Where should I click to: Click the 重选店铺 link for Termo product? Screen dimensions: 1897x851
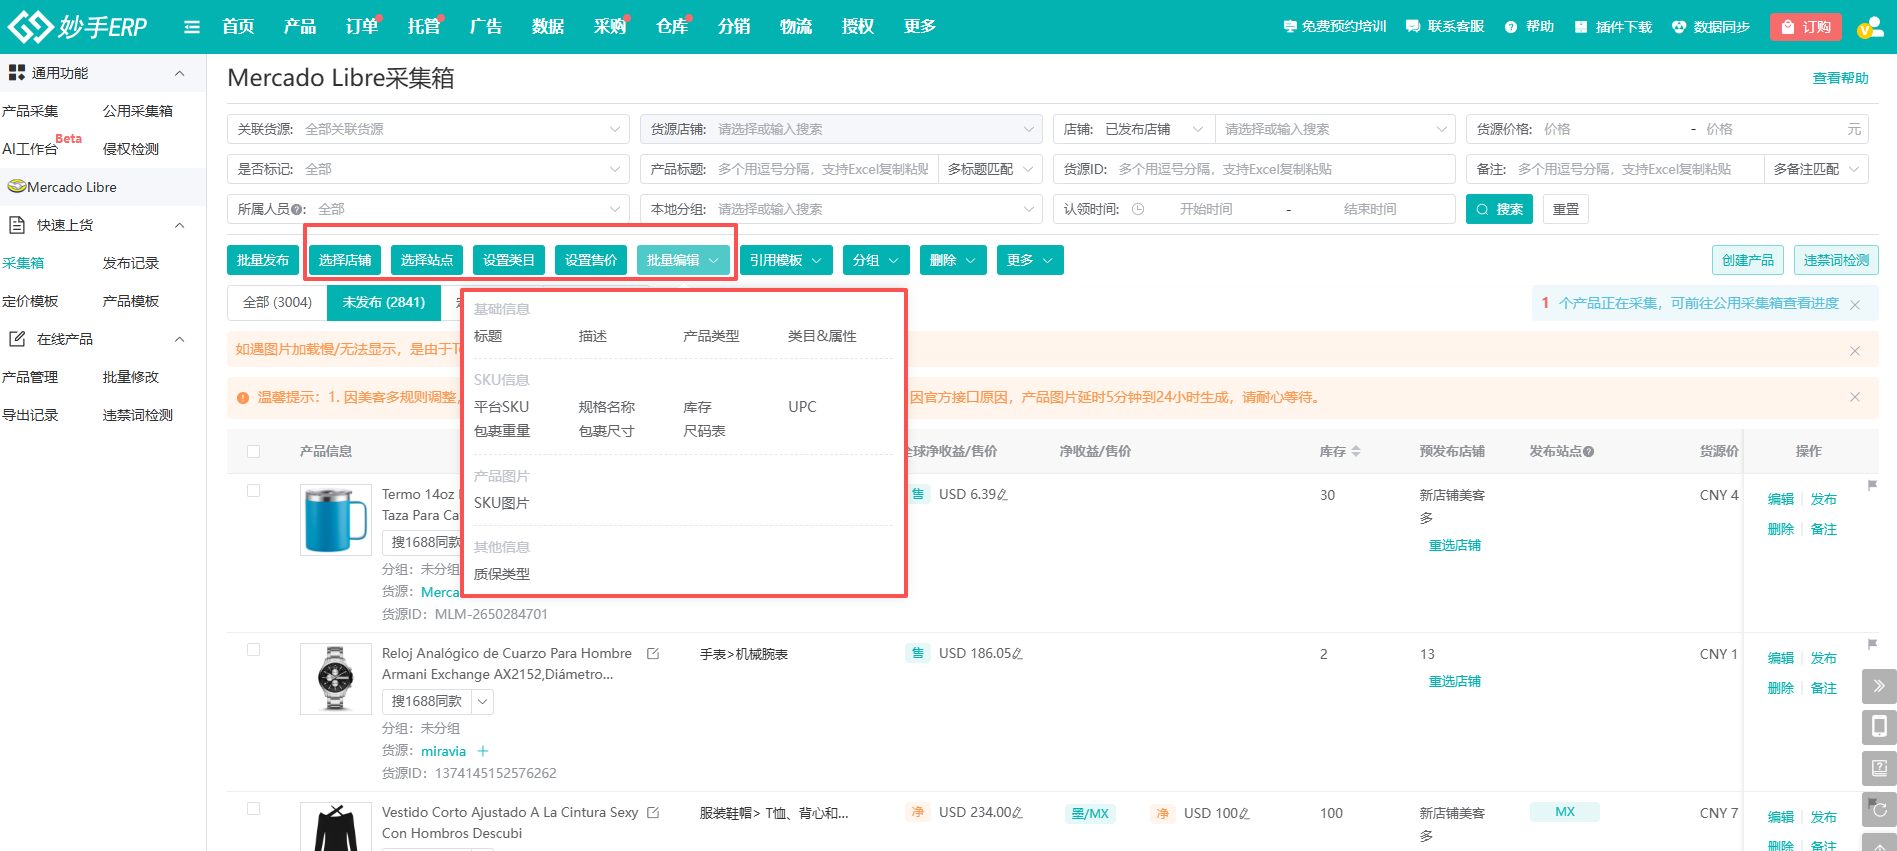1454,545
